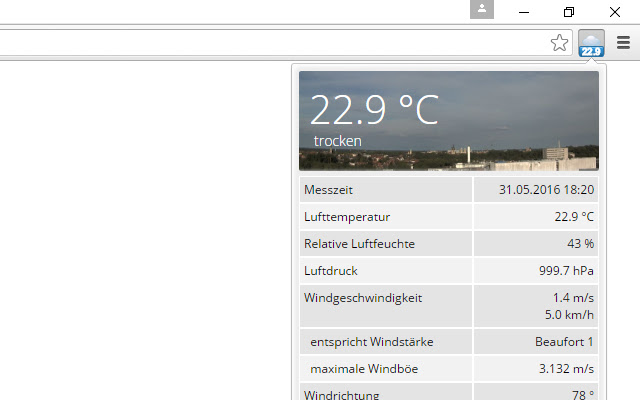This screenshot has height=400, width=640.
Task: Select the 'Lufttemperatur' row label
Action: click(x=347, y=217)
